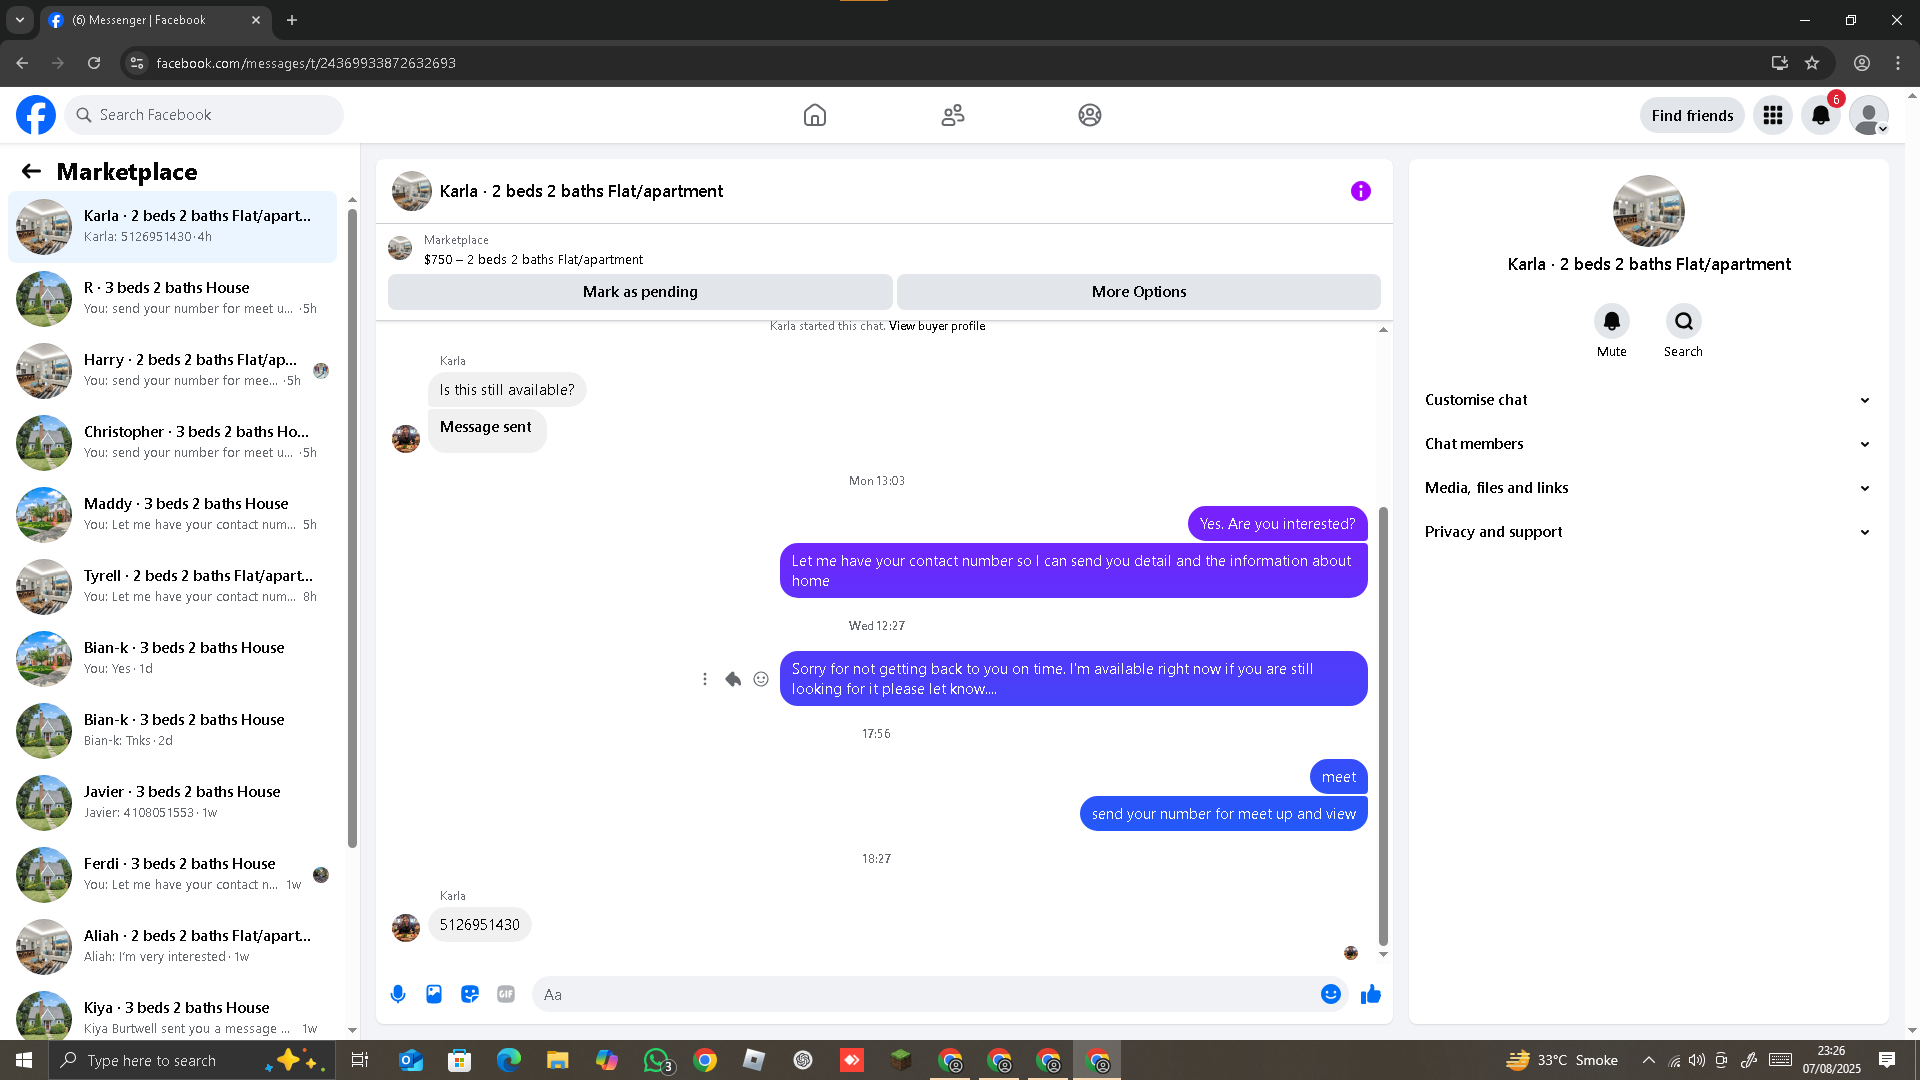Open the notifications bell
Screen dimensions: 1920x1080
click(x=1821, y=116)
